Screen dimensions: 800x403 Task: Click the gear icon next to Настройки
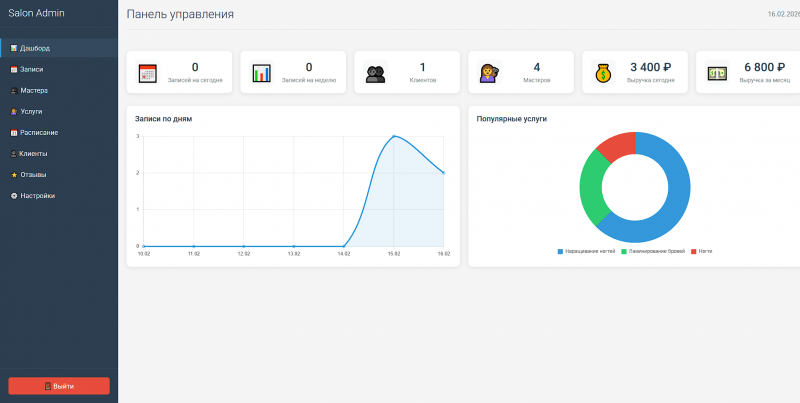click(14, 196)
